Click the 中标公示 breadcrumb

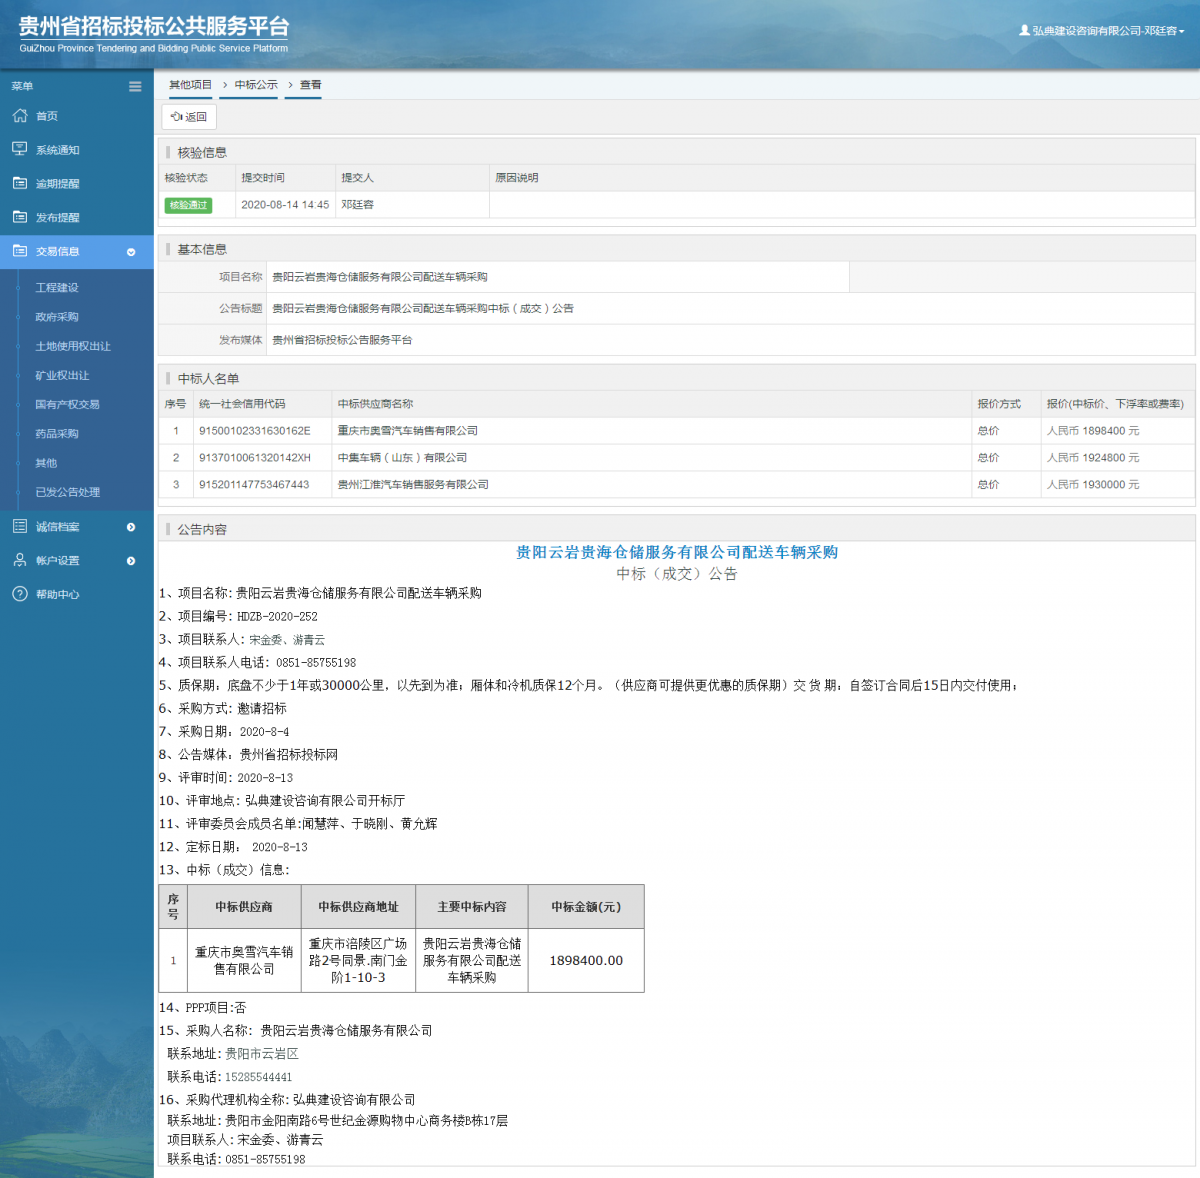(256, 85)
